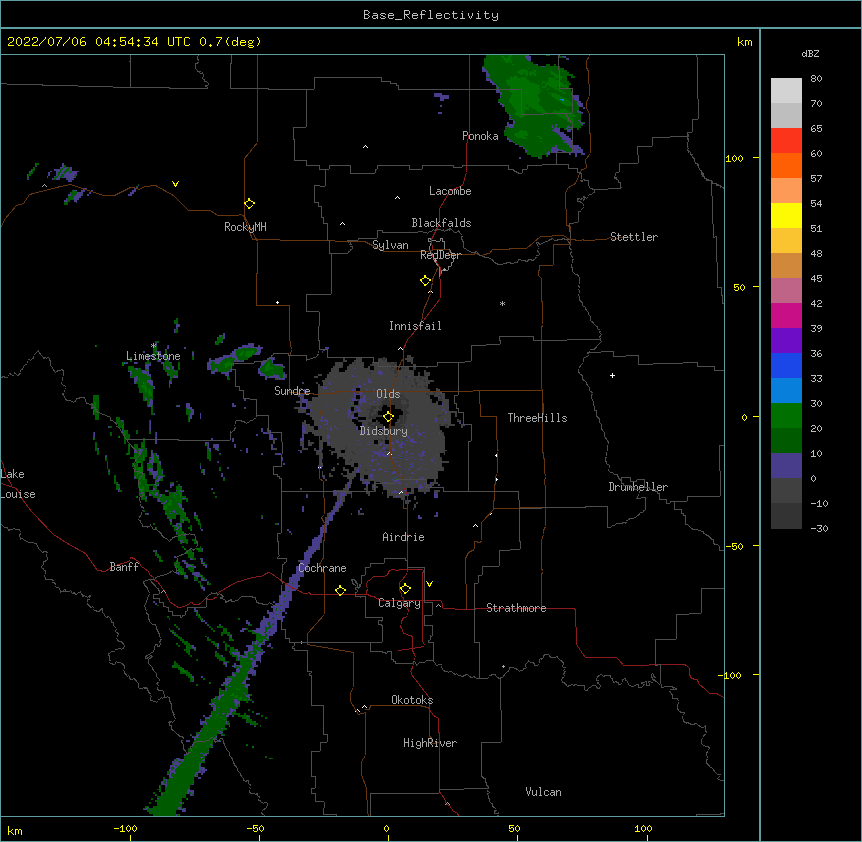The image size is (862, 842).
Task: Click the Innisfail town label
Action: [x=415, y=326]
